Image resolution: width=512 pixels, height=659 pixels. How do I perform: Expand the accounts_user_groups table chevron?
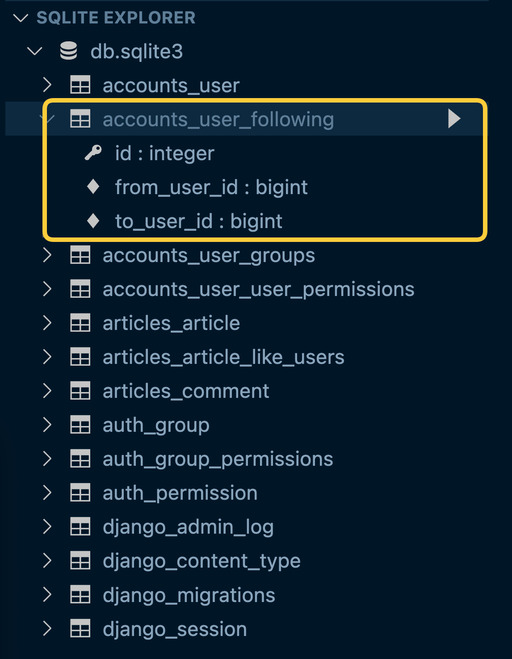47,255
